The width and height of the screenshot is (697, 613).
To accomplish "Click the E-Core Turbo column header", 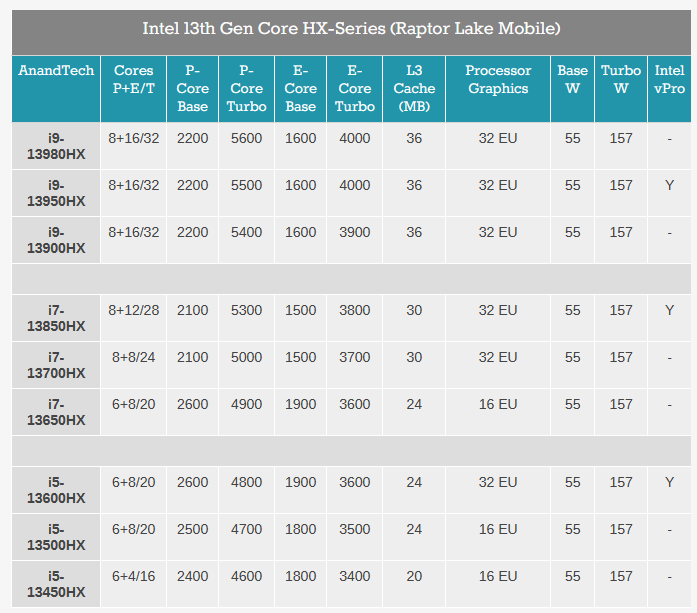I will [x=354, y=88].
